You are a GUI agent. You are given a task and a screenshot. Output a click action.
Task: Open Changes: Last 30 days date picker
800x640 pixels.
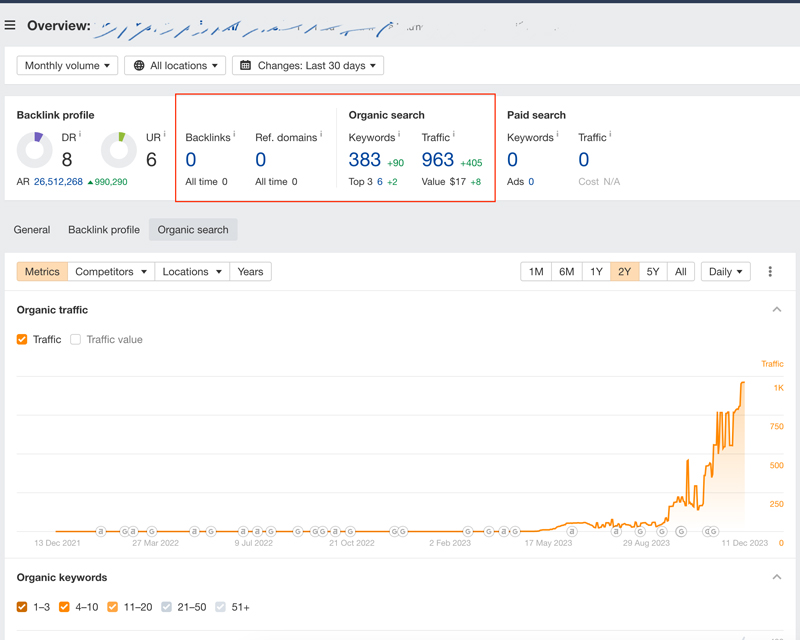(308, 65)
